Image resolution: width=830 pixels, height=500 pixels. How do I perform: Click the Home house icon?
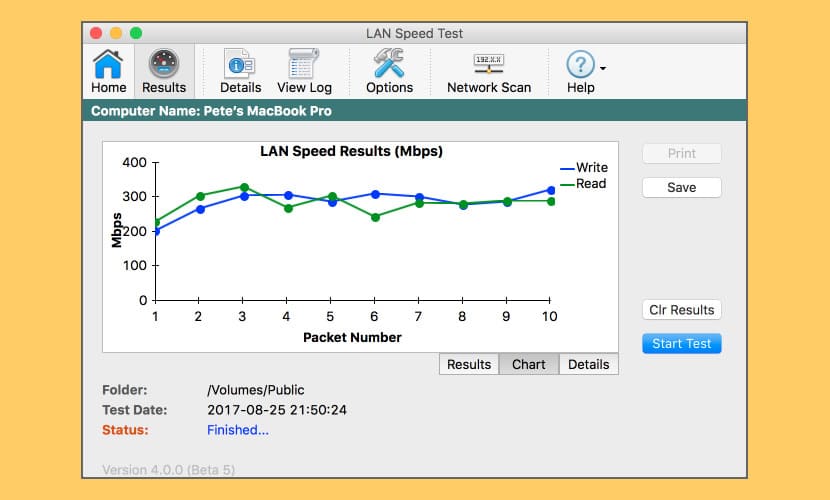click(109, 65)
